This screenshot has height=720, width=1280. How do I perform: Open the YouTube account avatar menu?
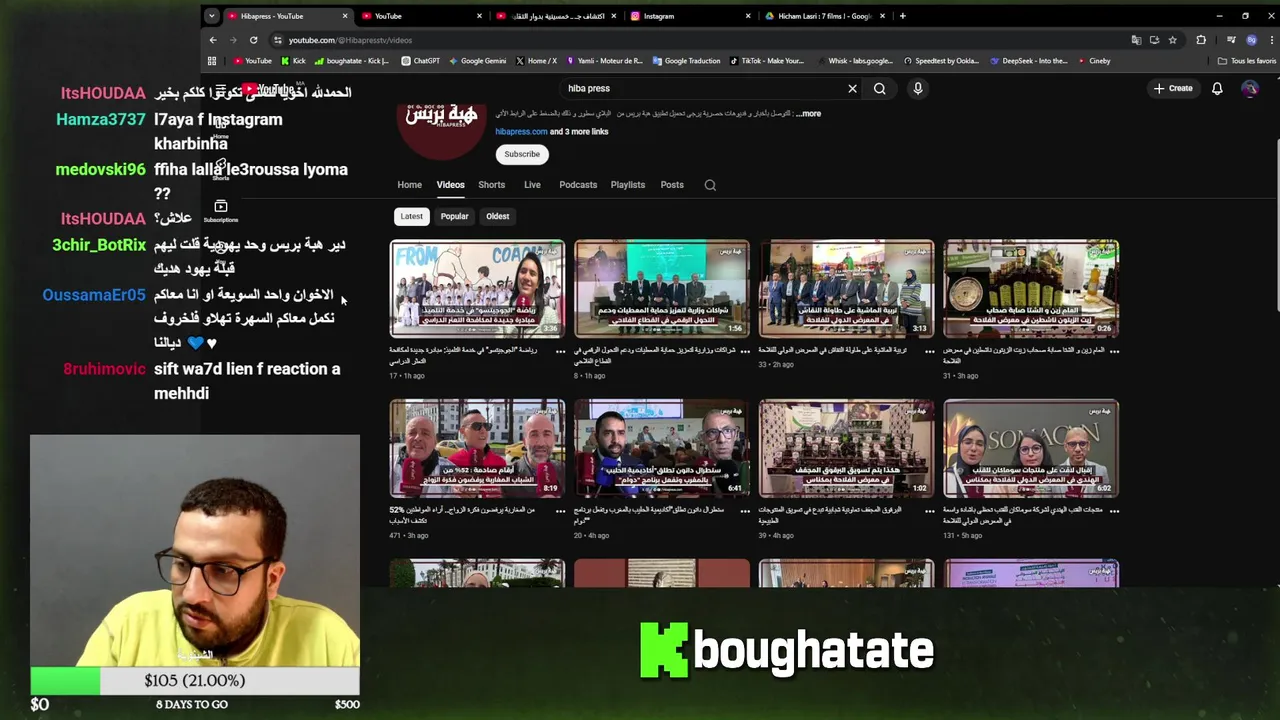coord(1250,88)
